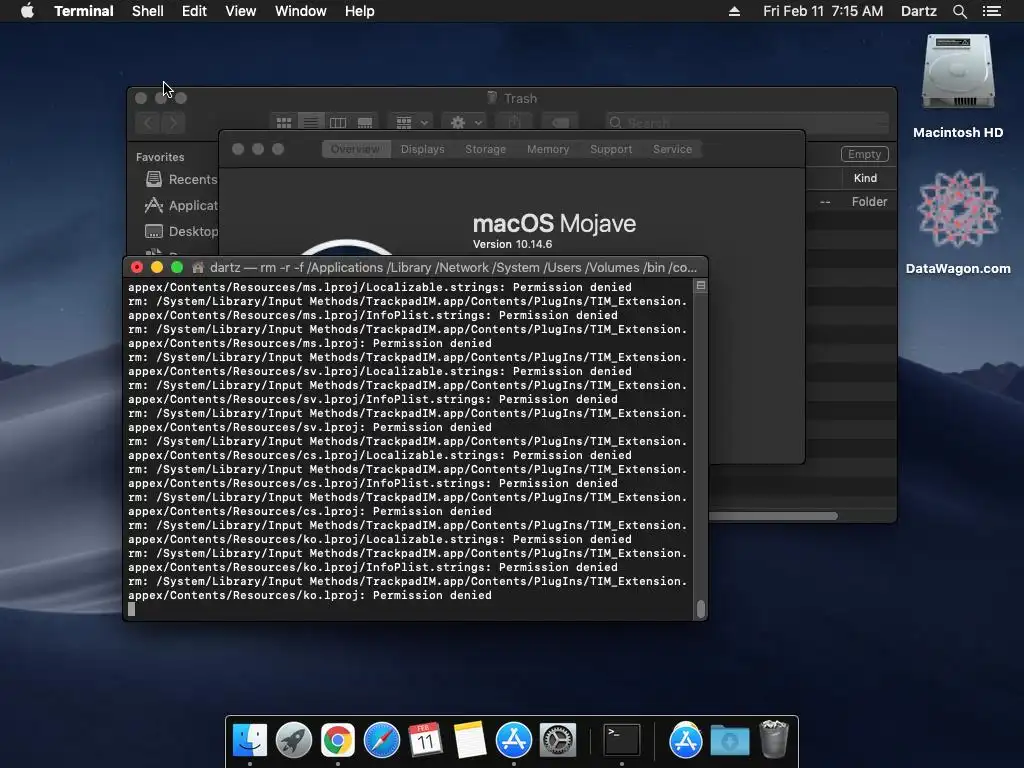Switch to the Service tab

[672, 149]
